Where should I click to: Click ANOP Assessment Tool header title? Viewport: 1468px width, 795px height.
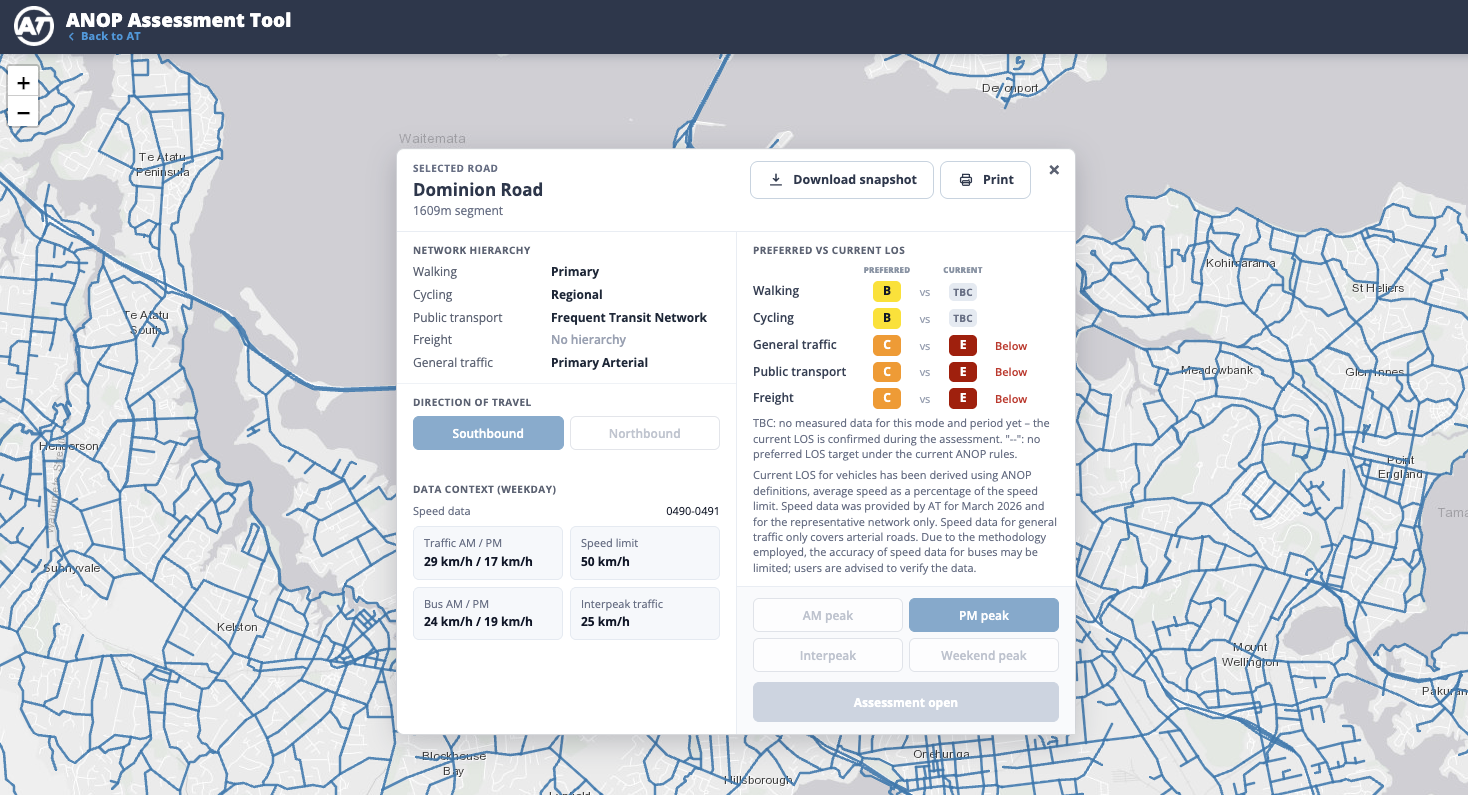[179, 19]
